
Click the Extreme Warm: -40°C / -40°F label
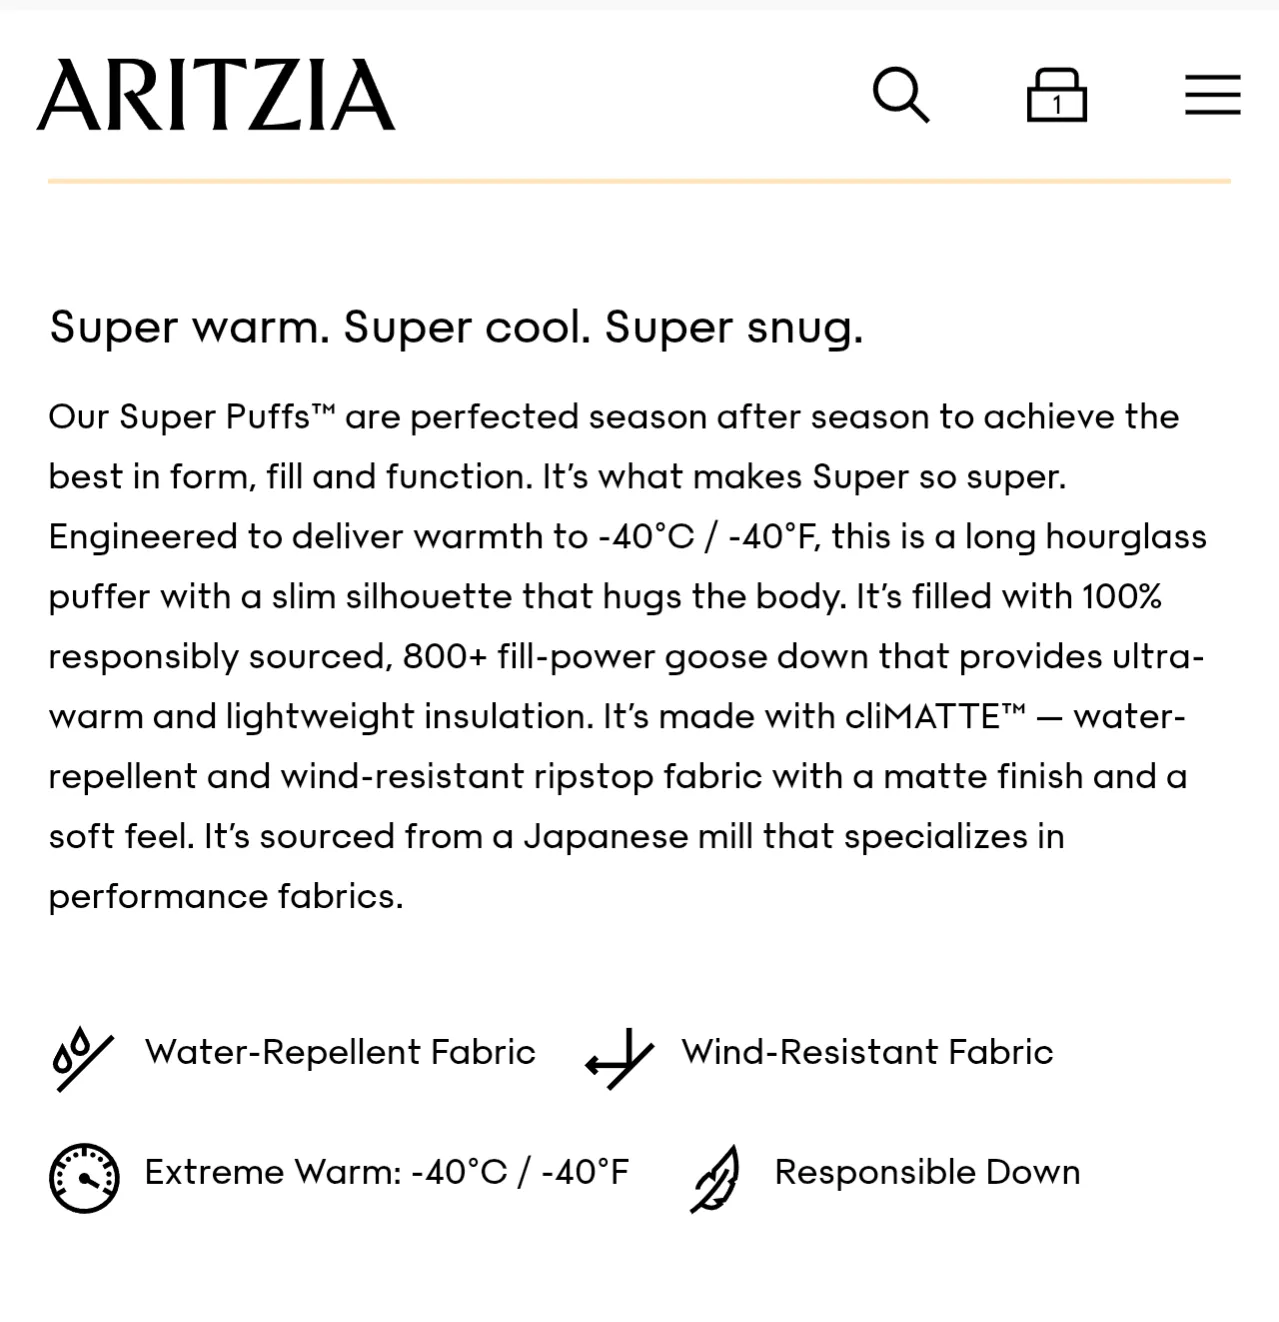pos(386,1172)
